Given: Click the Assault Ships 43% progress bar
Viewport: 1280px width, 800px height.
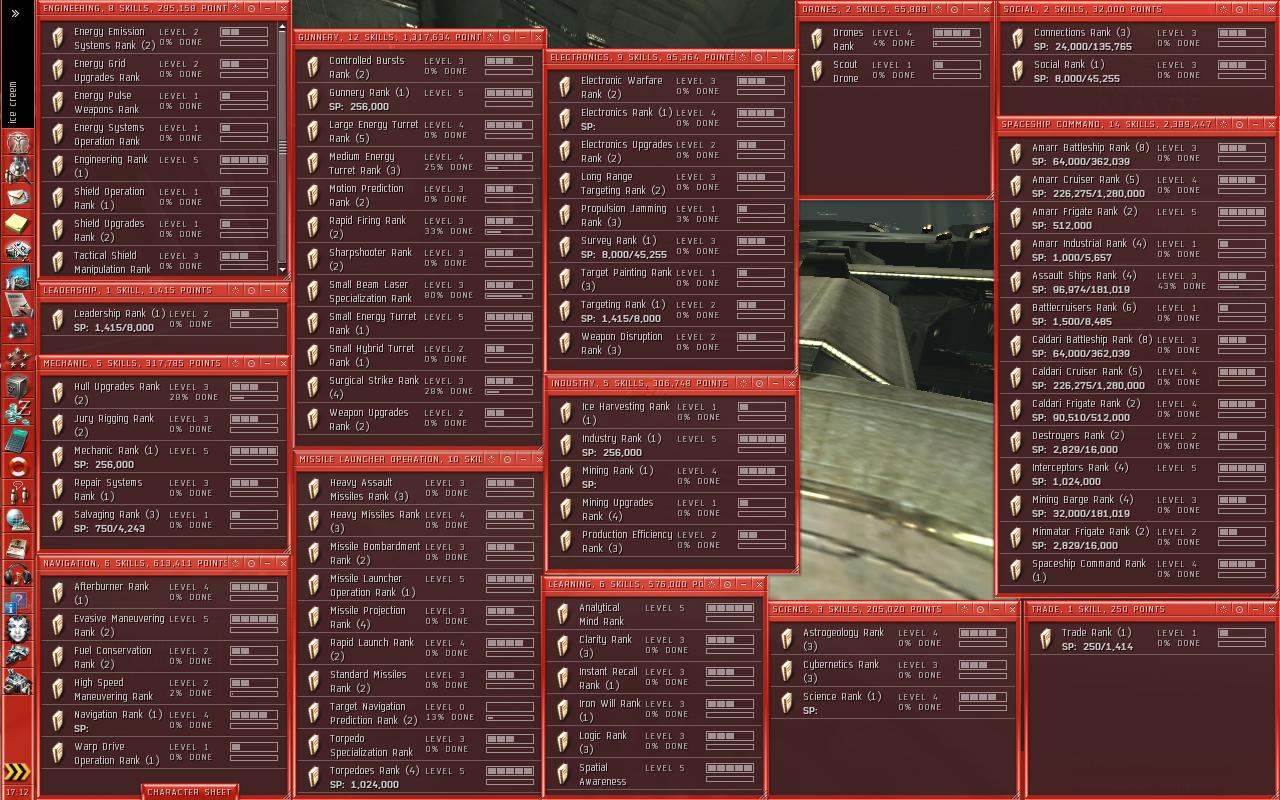Looking at the screenshot, I should point(1242,286).
